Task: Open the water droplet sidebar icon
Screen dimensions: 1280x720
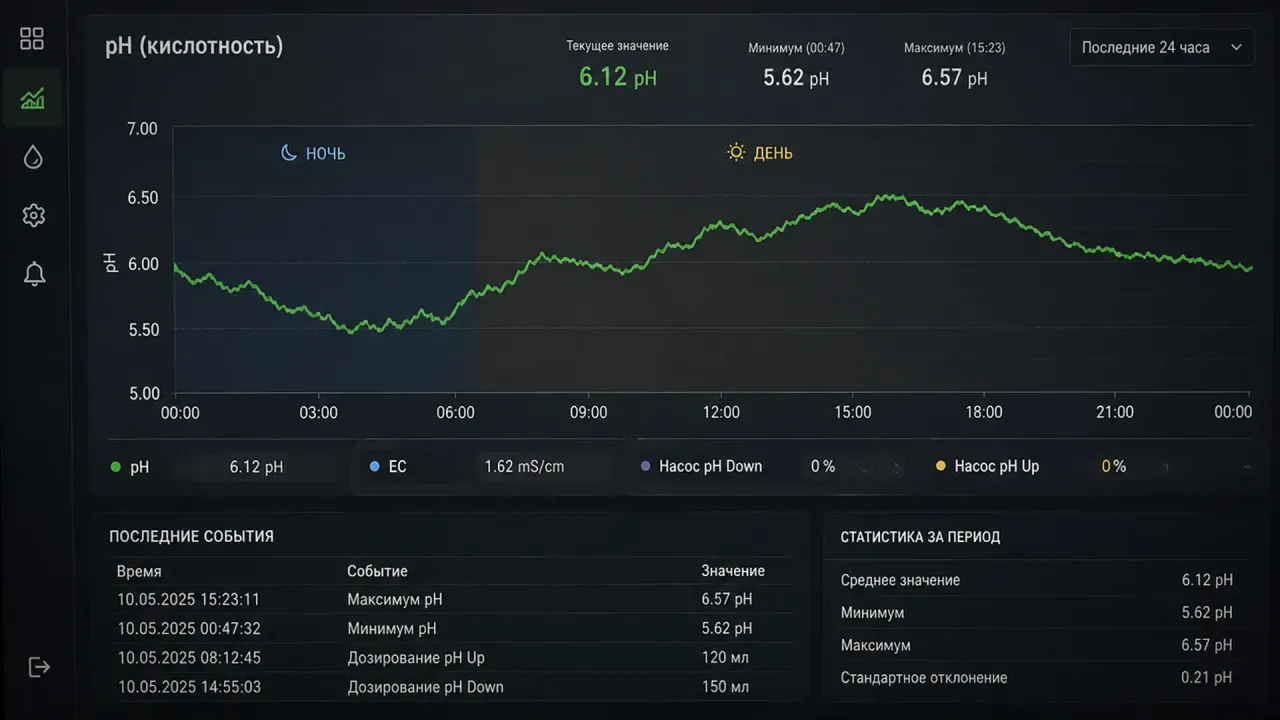Action: pos(33,157)
